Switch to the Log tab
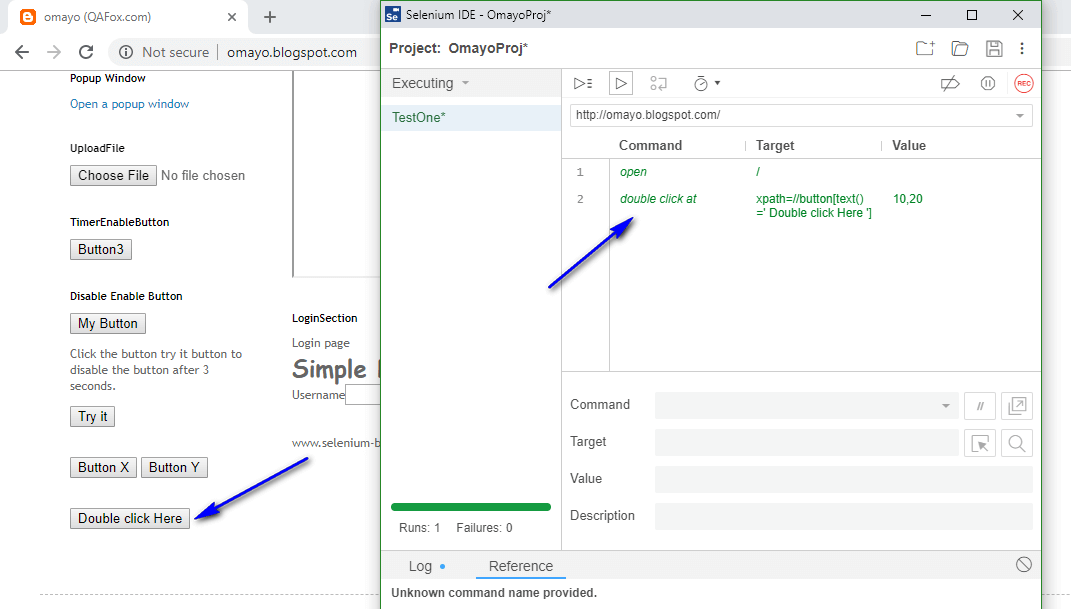 click(x=419, y=566)
